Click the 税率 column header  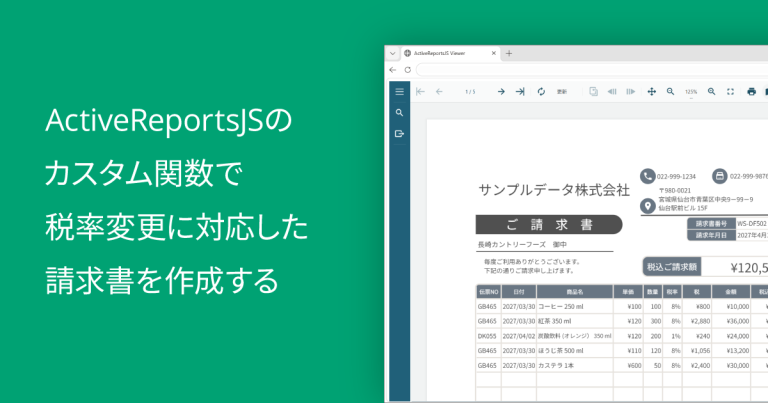coord(672,292)
